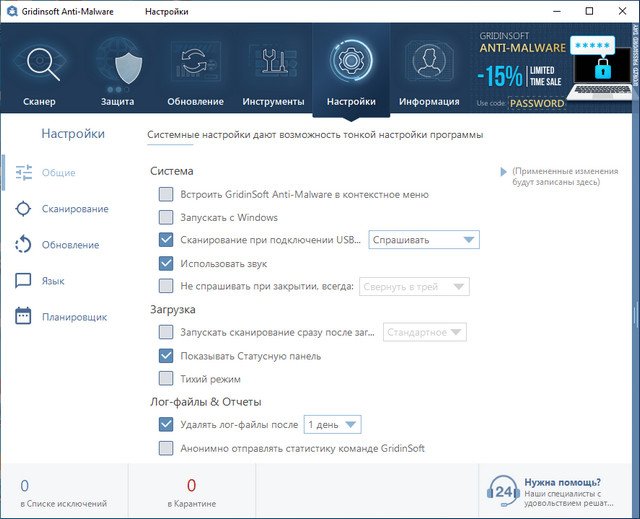Image resolution: width=640 pixels, height=519 pixels.
Task: Open the Спрашивать dropdown
Action: click(424, 240)
